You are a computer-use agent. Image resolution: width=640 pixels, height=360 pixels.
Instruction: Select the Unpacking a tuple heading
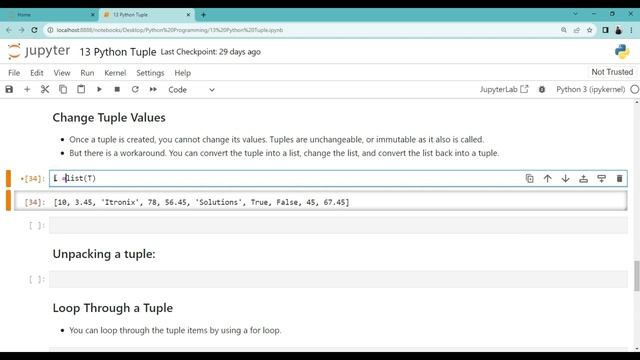tap(104, 254)
